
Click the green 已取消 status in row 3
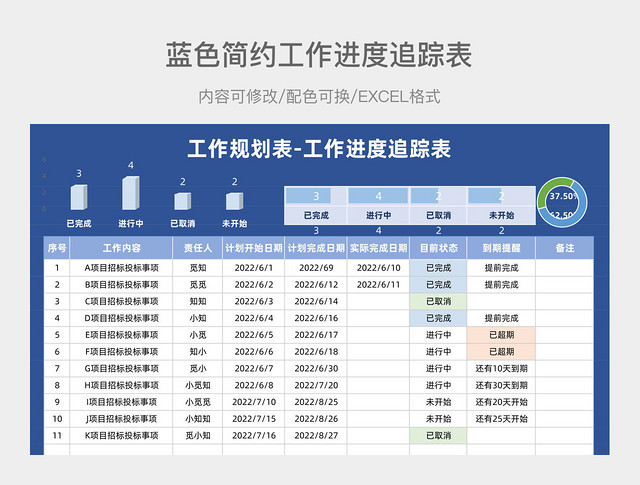click(x=438, y=301)
